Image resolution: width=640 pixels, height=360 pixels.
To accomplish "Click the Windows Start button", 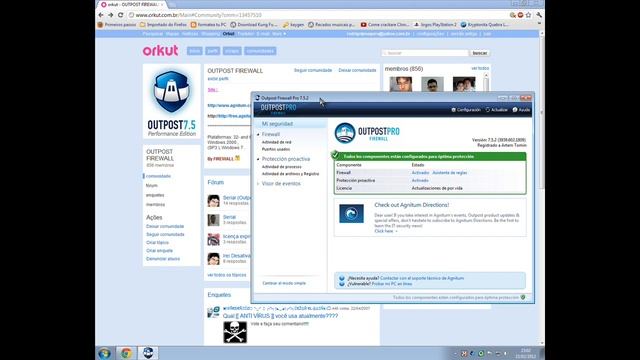I will [x=104, y=353].
